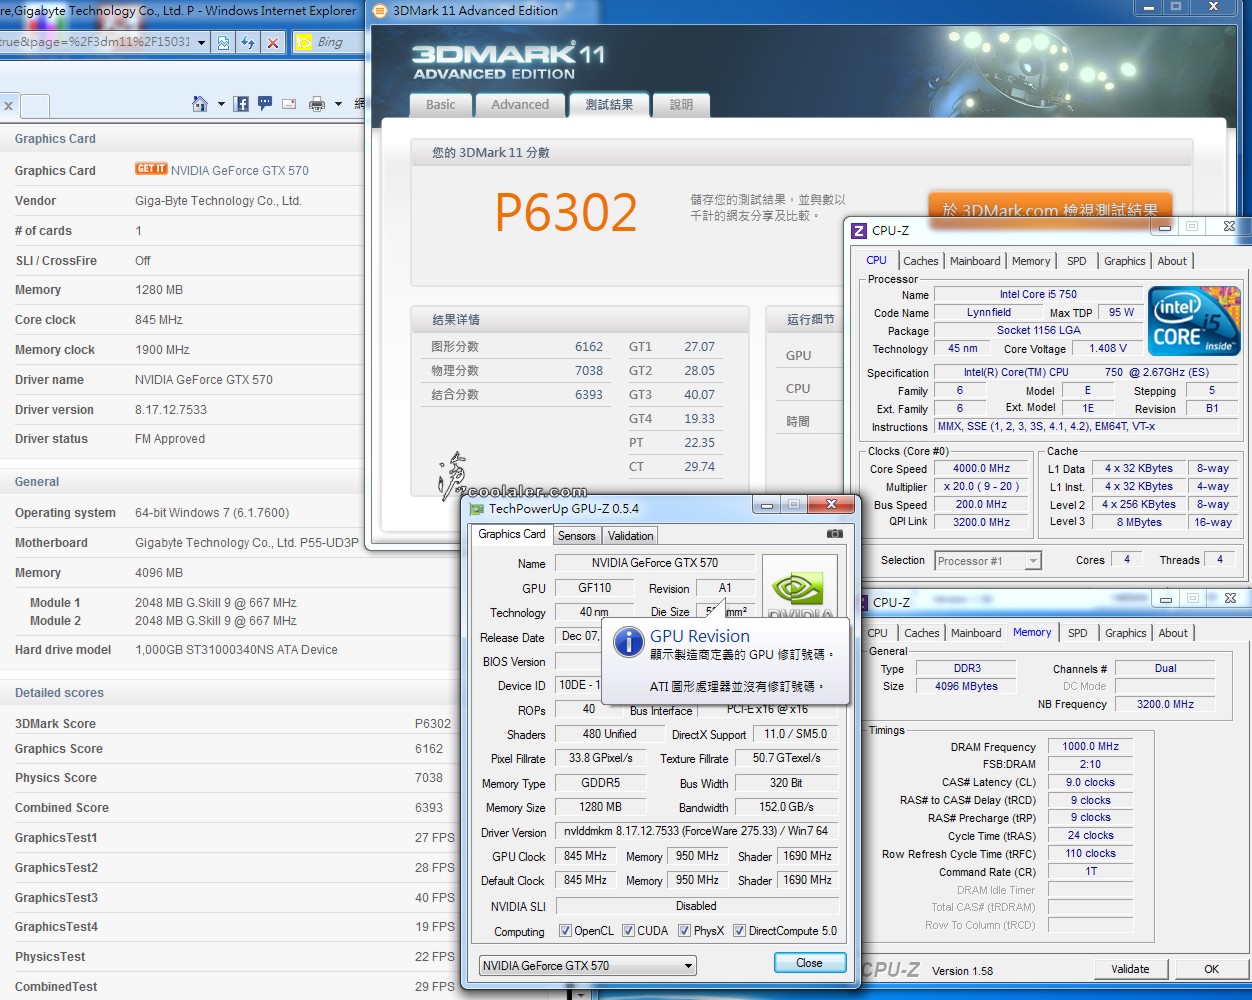Click the P6302 score in 3DMark 11

566,212
